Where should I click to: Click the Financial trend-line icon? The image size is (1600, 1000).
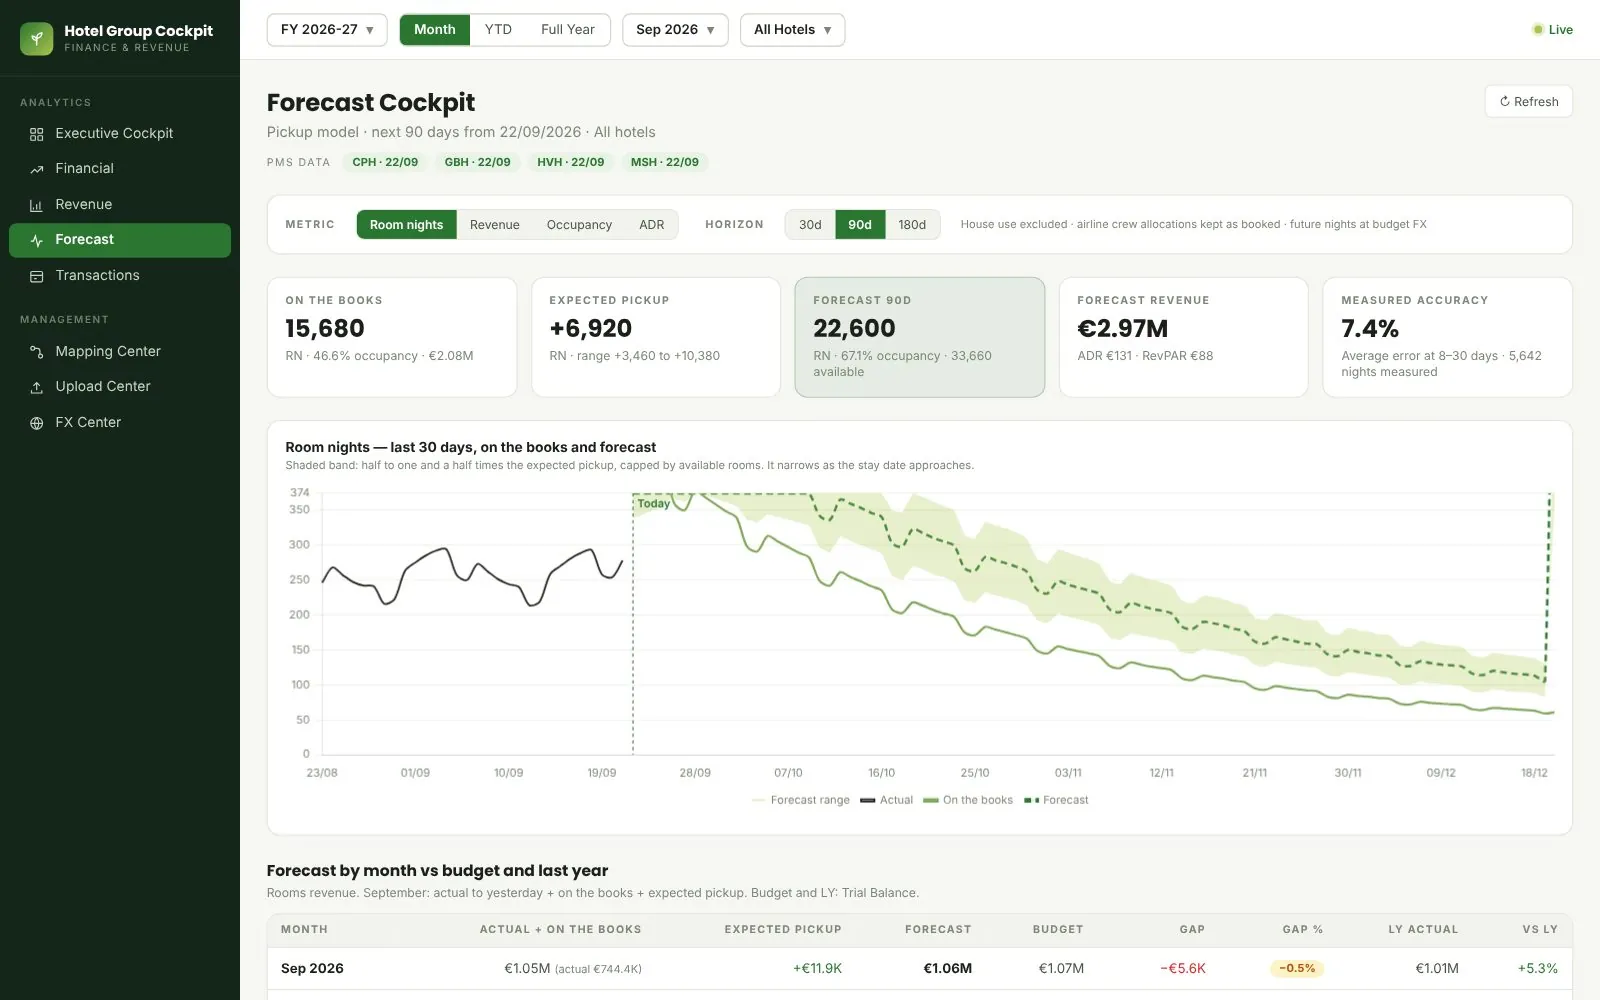pos(37,169)
